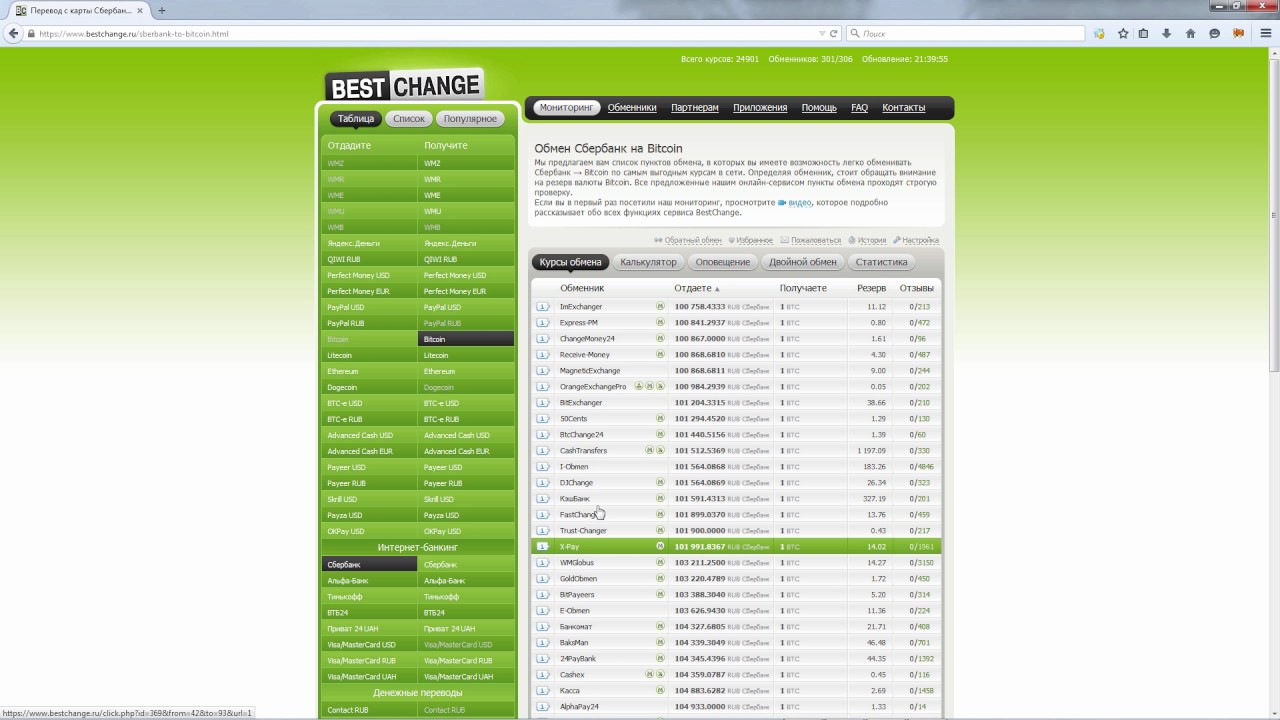Screen dimensions: 1280x720
Task: Open Партнерам menu item
Action: [695, 107]
